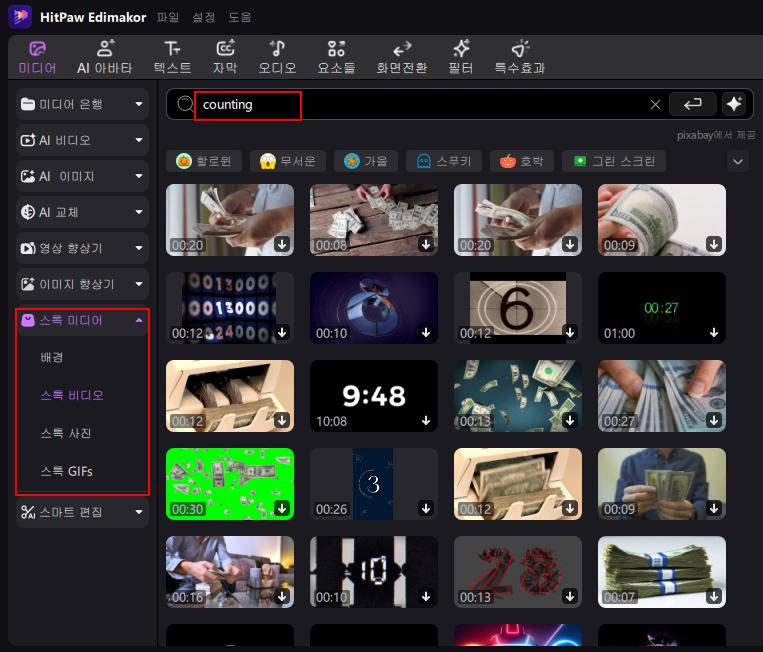
Task: Open the red 28 number thumbnail
Action: tap(518, 572)
